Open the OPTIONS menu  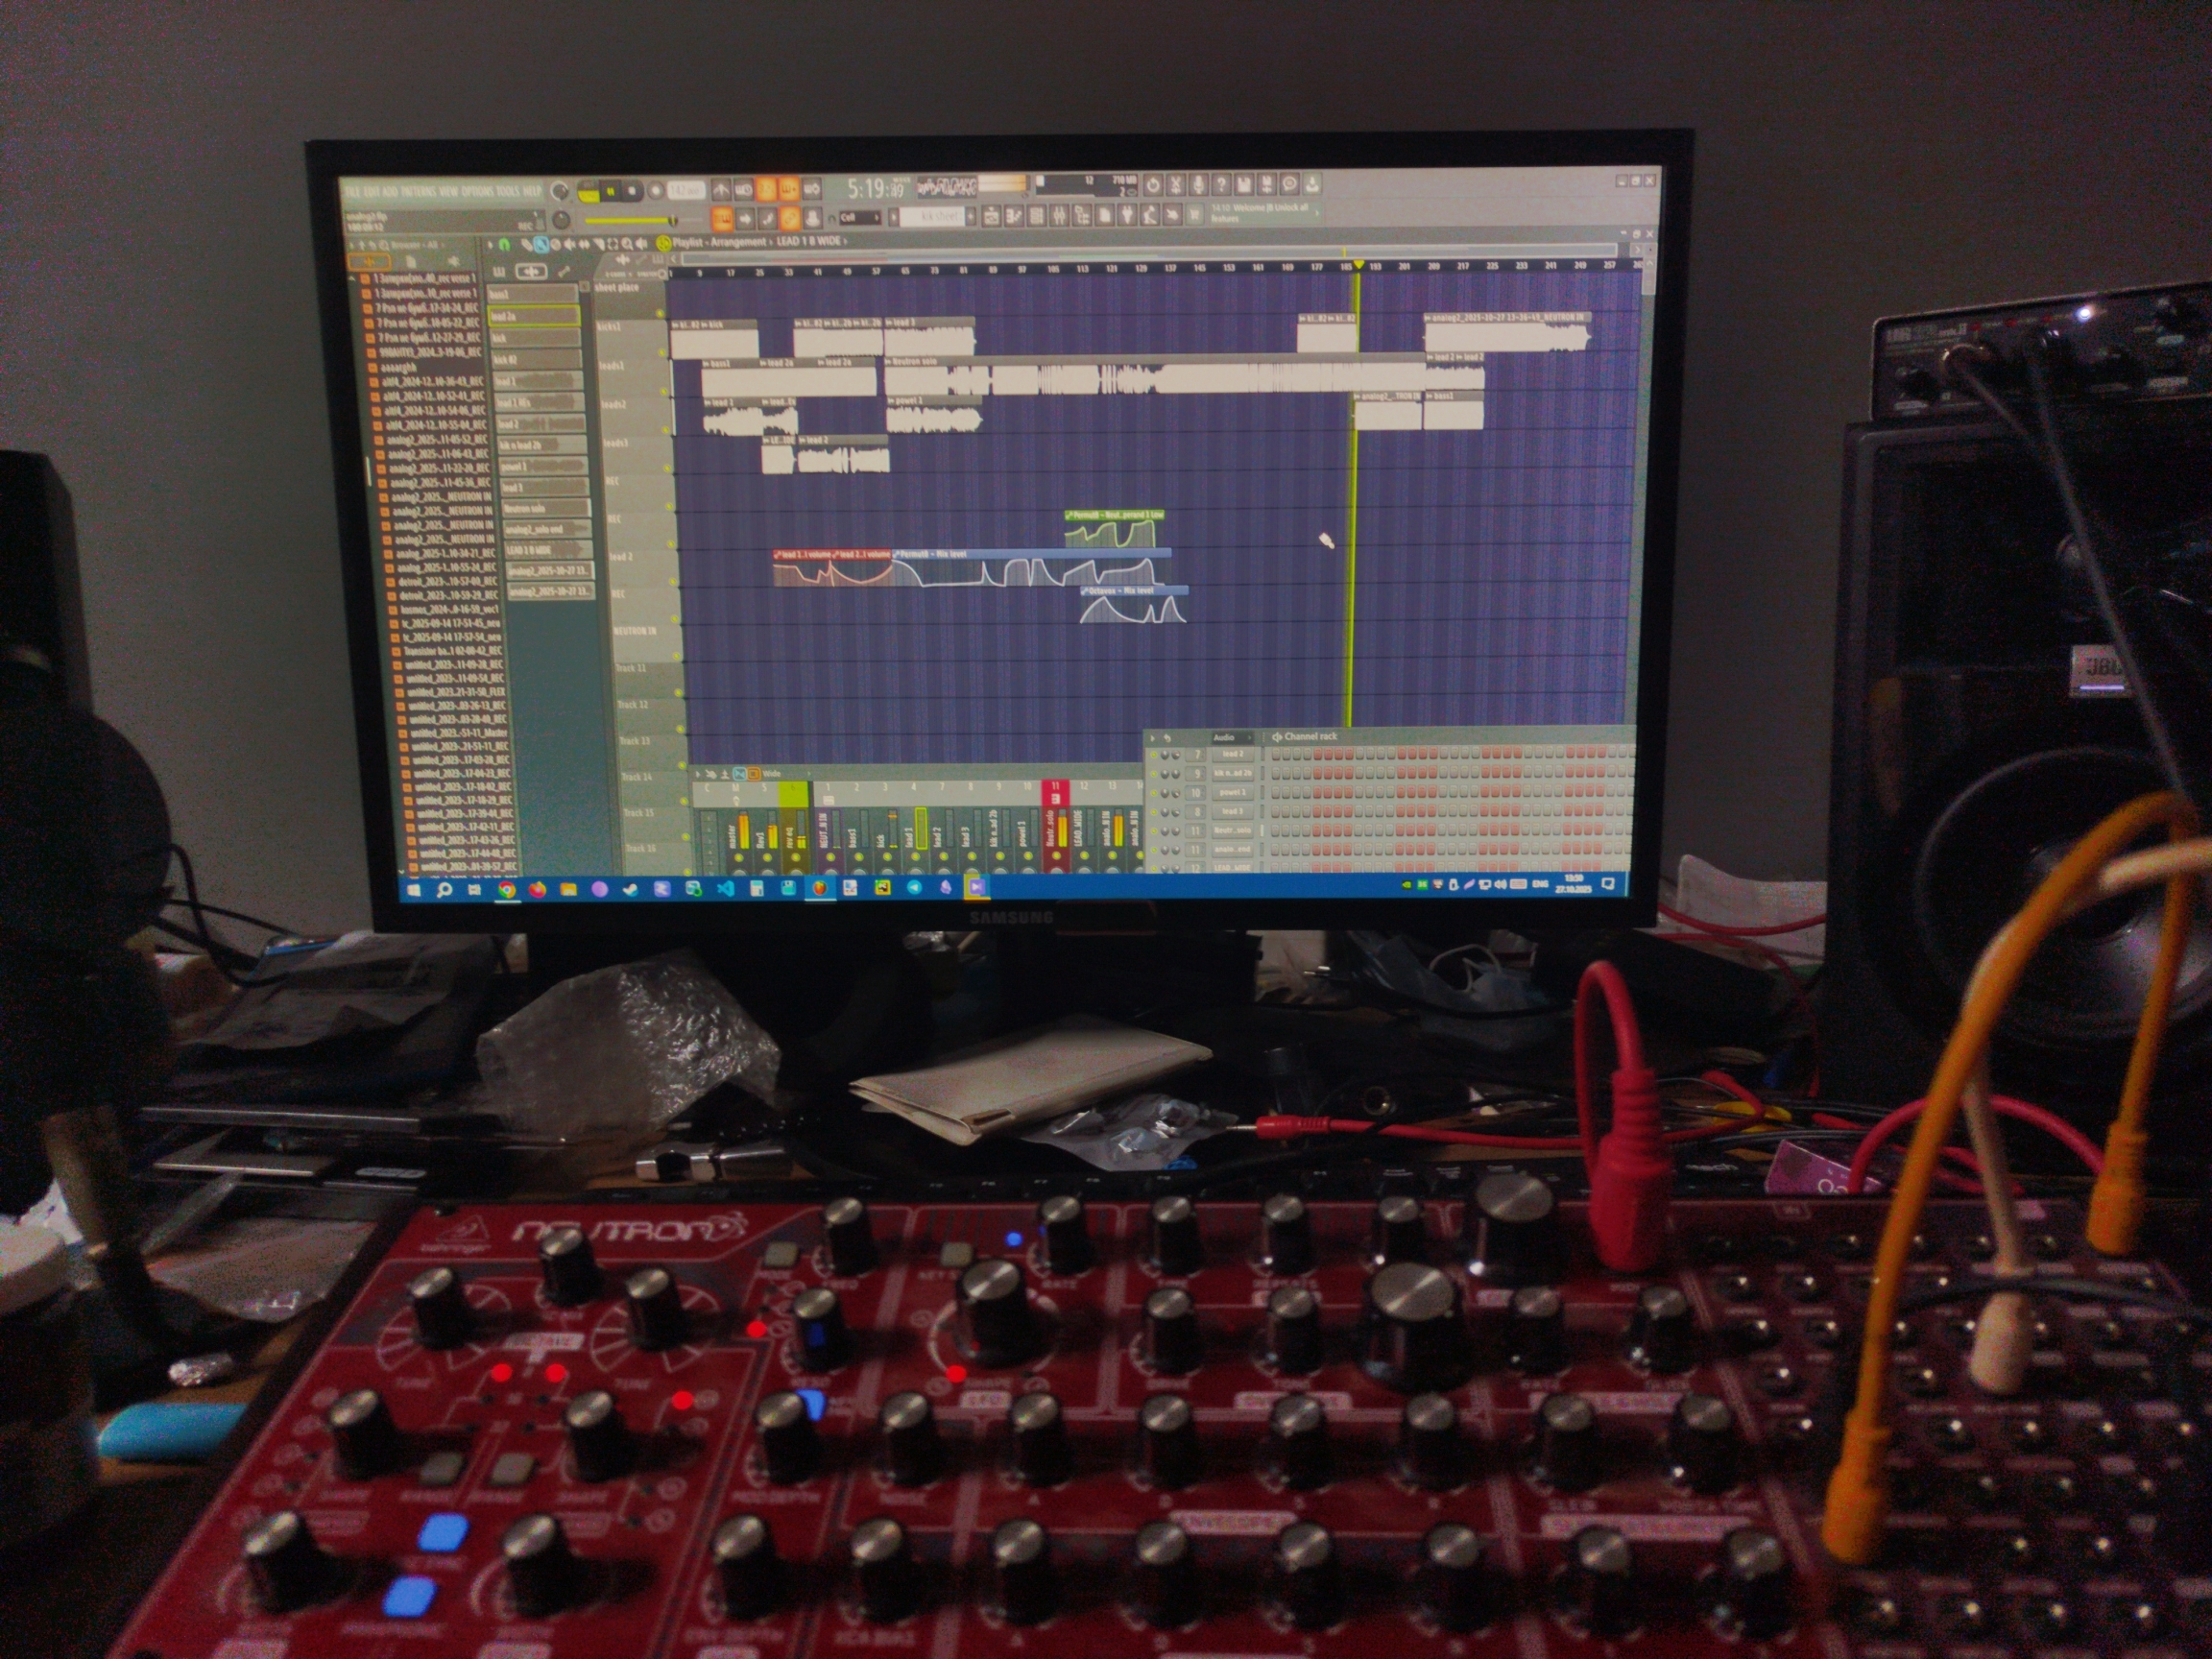pyautogui.click(x=478, y=191)
